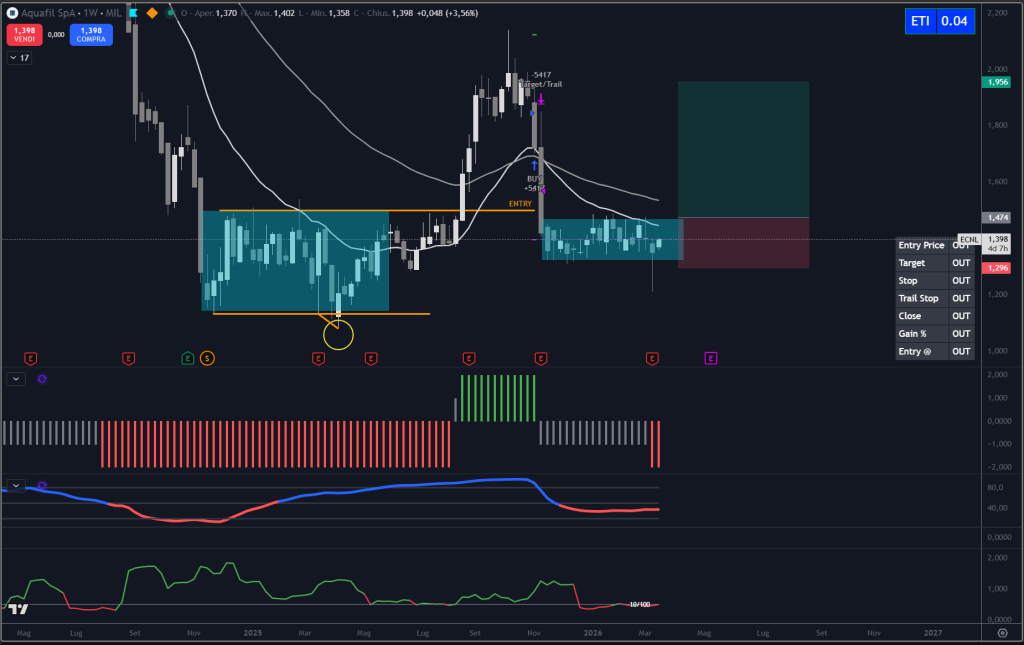
Task: Click the blue COMPRA 1,398 buy button
Action: click(91, 35)
